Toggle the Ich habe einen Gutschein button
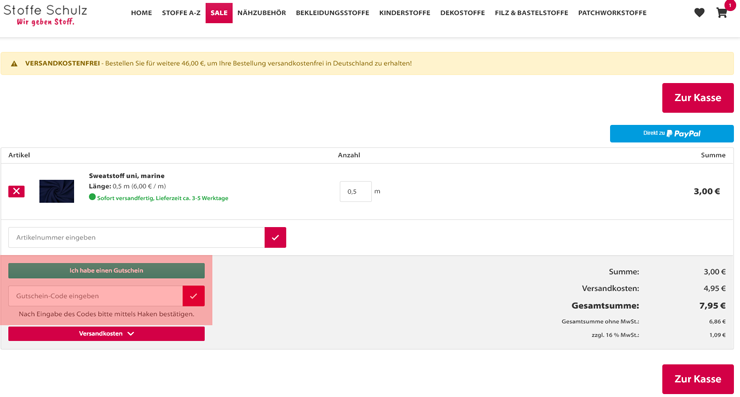 point(106,270)
